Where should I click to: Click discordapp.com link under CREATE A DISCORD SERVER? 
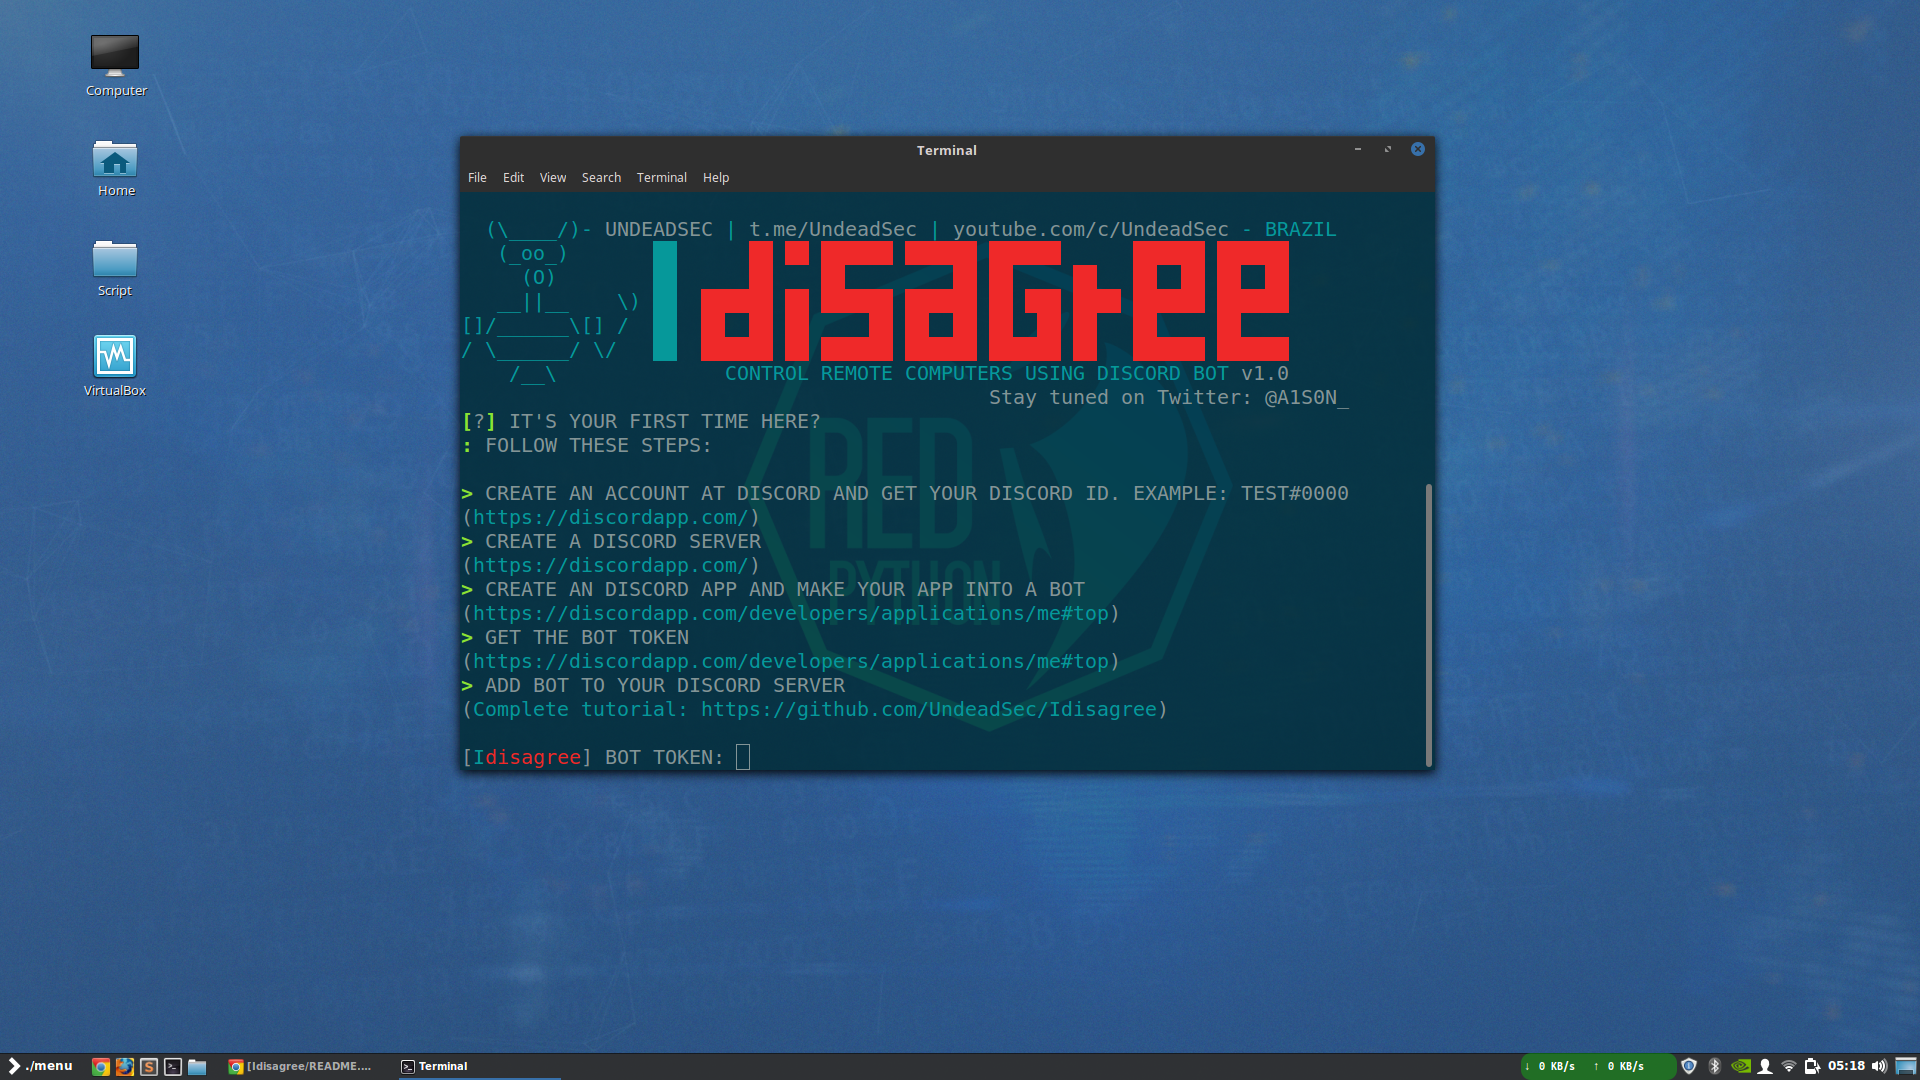click(x=610, y=565)
